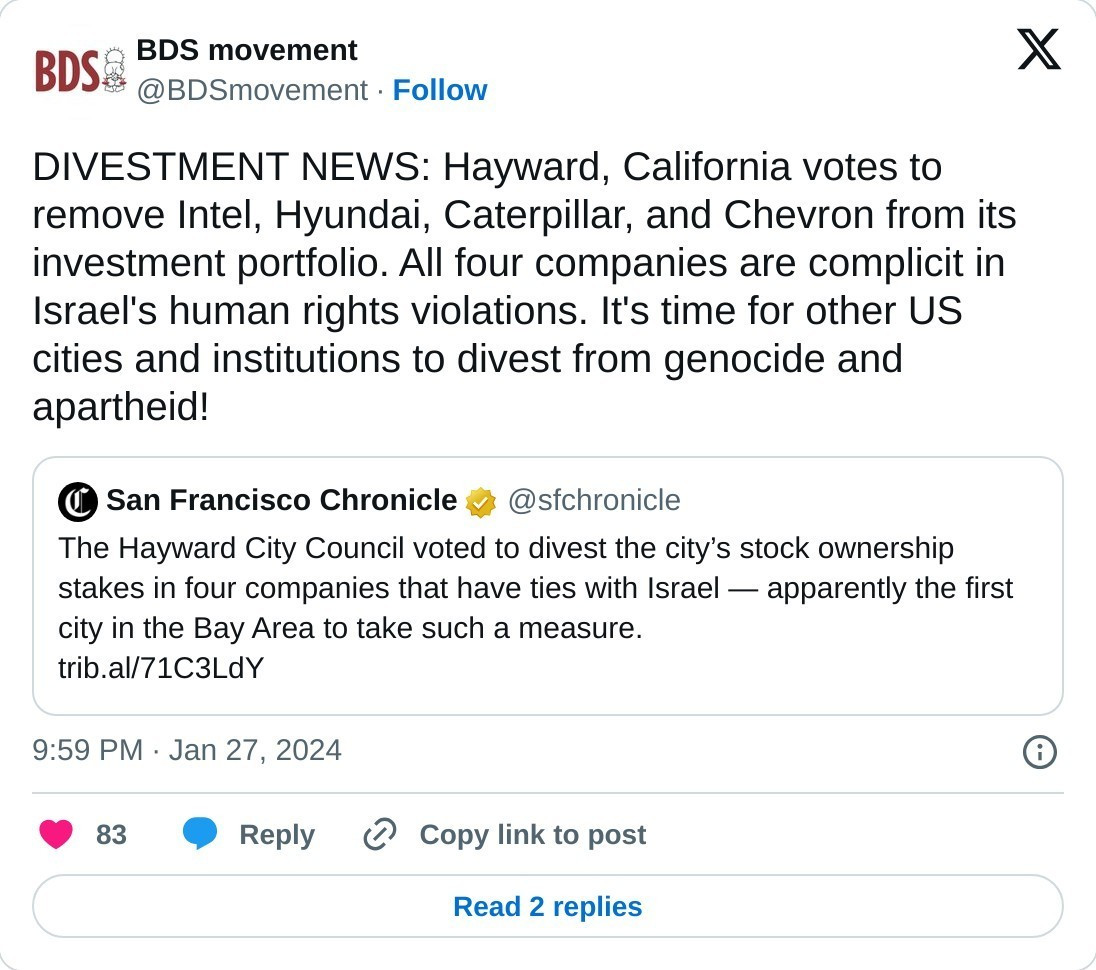This screenshot has width=1096, height=970.
Task: Click Copy link to post text
Action: pyautogui.click(x=532, y=835)
